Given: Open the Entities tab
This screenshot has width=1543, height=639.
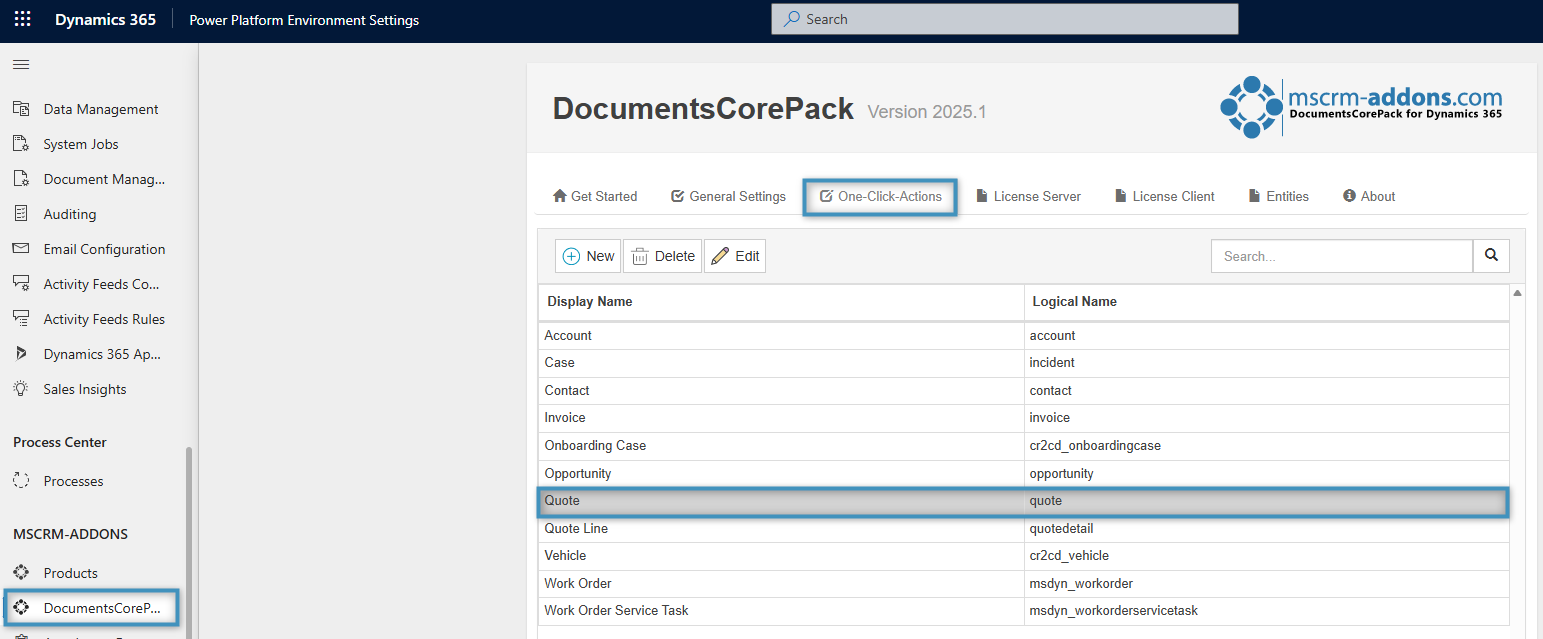Looking at the screenshot, I should (x=1278, y=196).
